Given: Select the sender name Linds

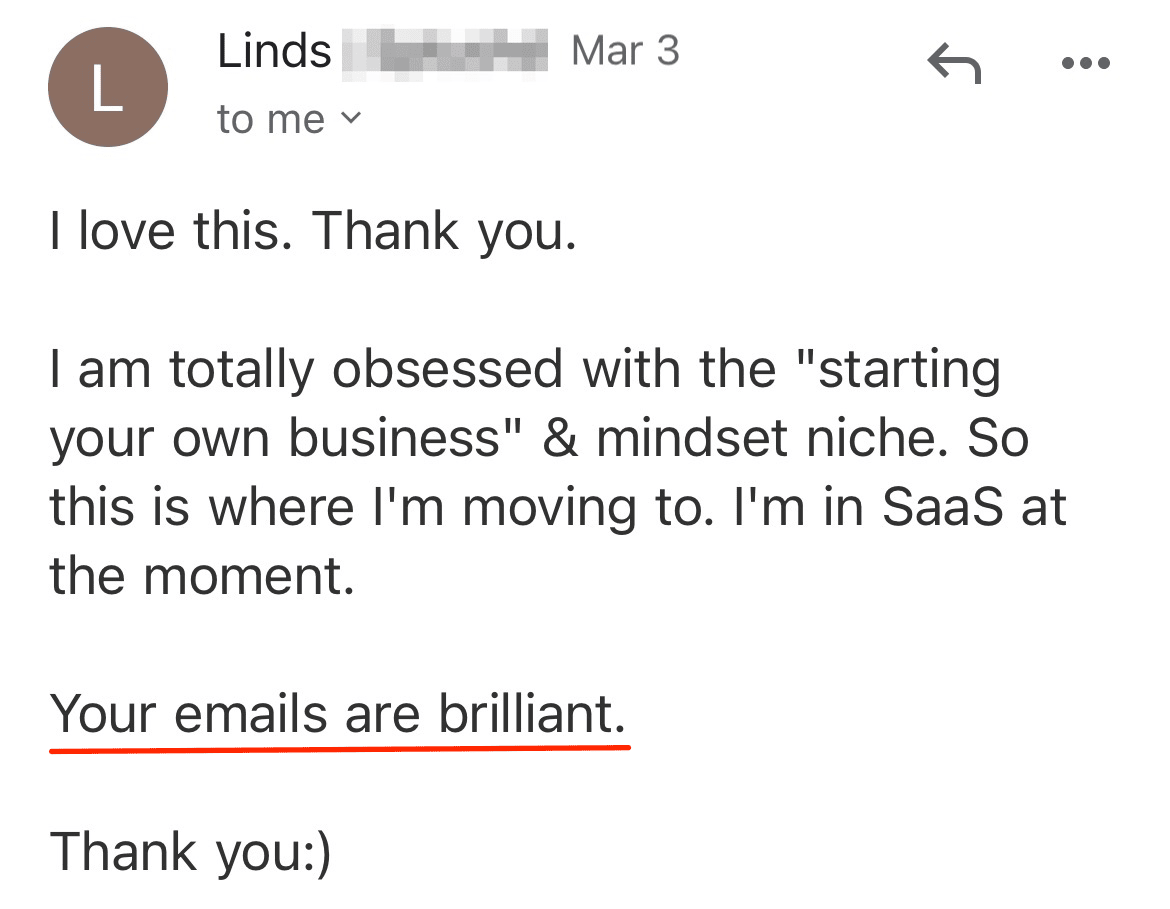Looking at the screenshot, I should [274, 51].
